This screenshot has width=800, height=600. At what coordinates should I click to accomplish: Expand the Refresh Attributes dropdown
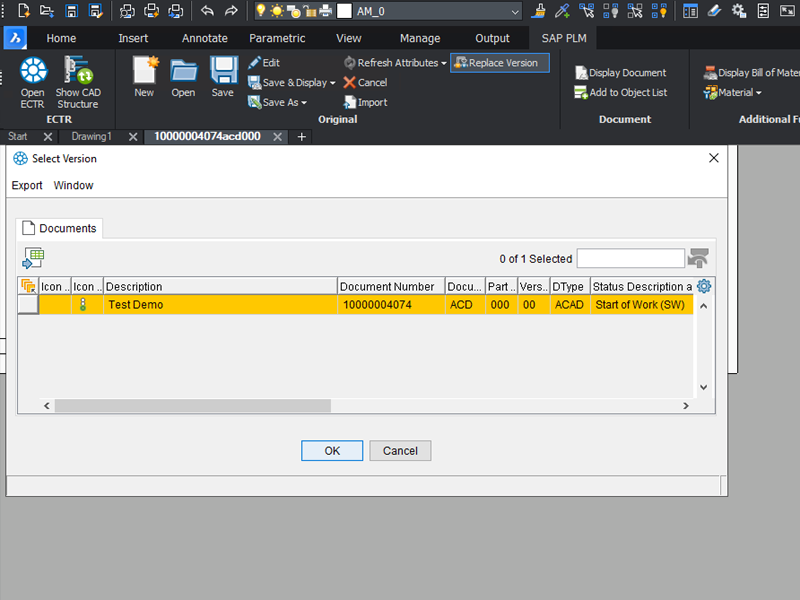tap(443, 63)
